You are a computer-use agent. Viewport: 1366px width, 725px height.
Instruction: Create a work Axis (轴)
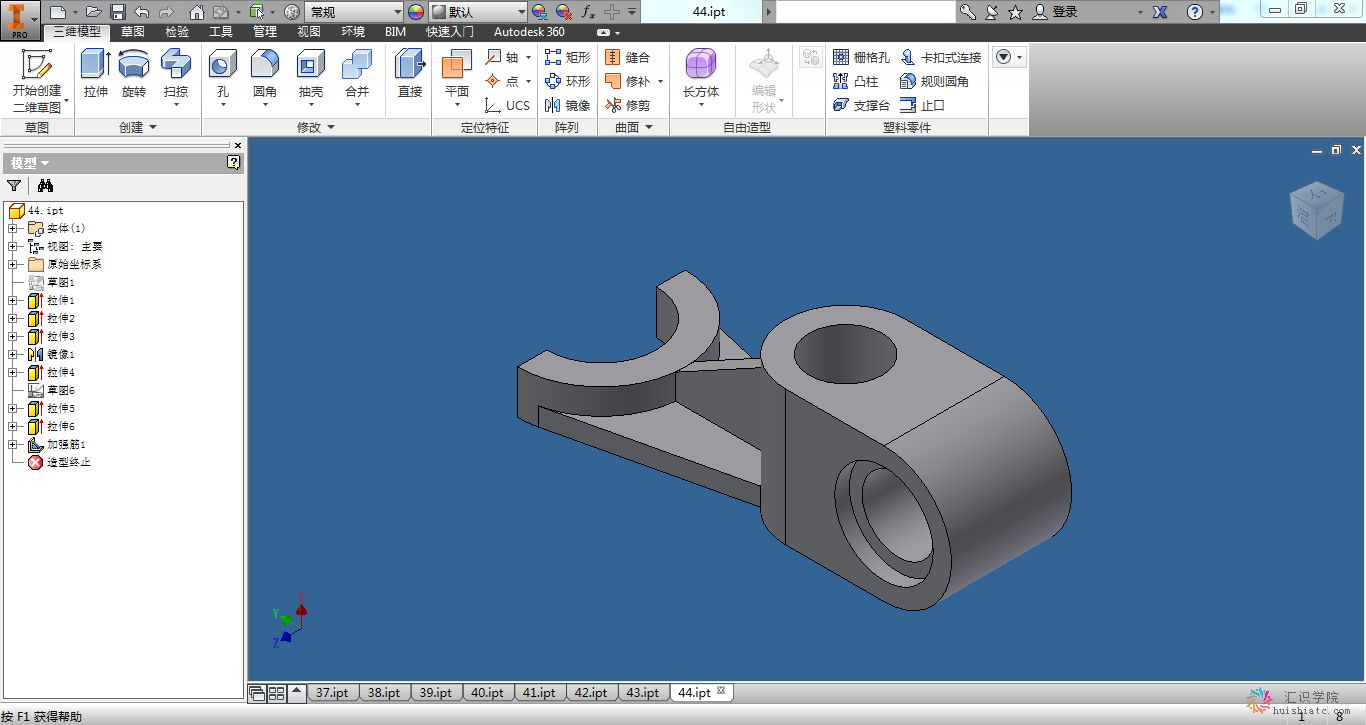[x=503, y=57]
